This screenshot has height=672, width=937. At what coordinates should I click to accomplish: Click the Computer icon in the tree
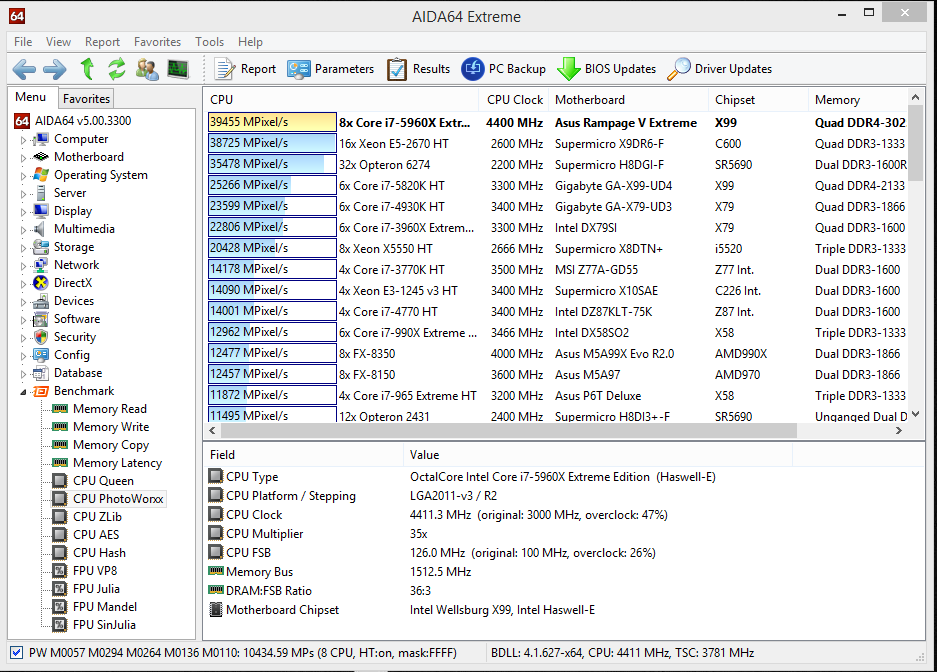coord(41,139)
